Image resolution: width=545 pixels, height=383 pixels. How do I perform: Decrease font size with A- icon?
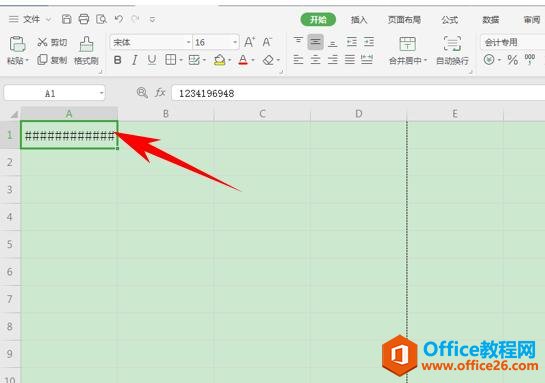pyautogui.click(x=267, y=42)
